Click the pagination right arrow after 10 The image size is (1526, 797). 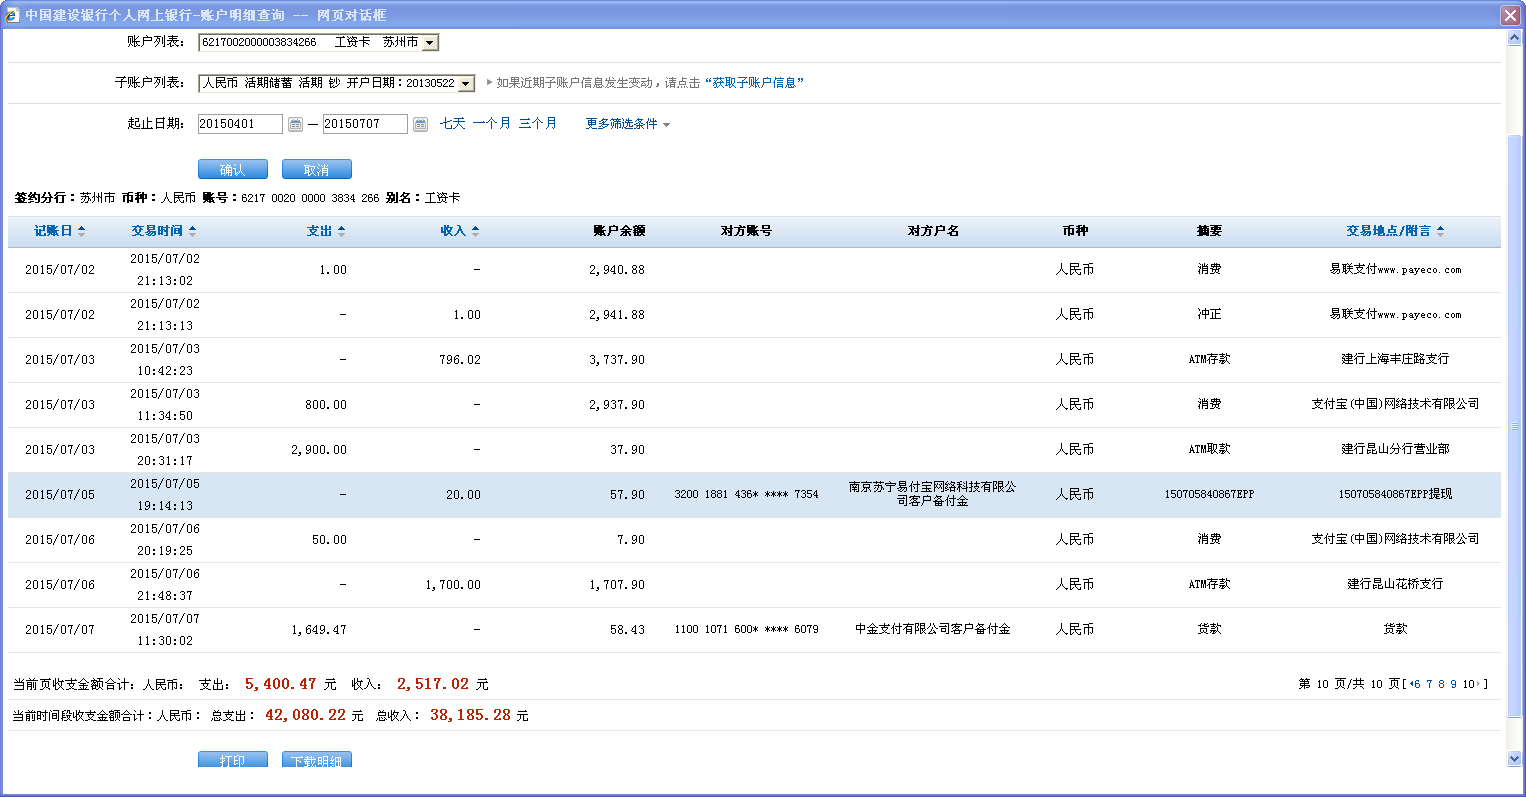tap(1480, 684)
